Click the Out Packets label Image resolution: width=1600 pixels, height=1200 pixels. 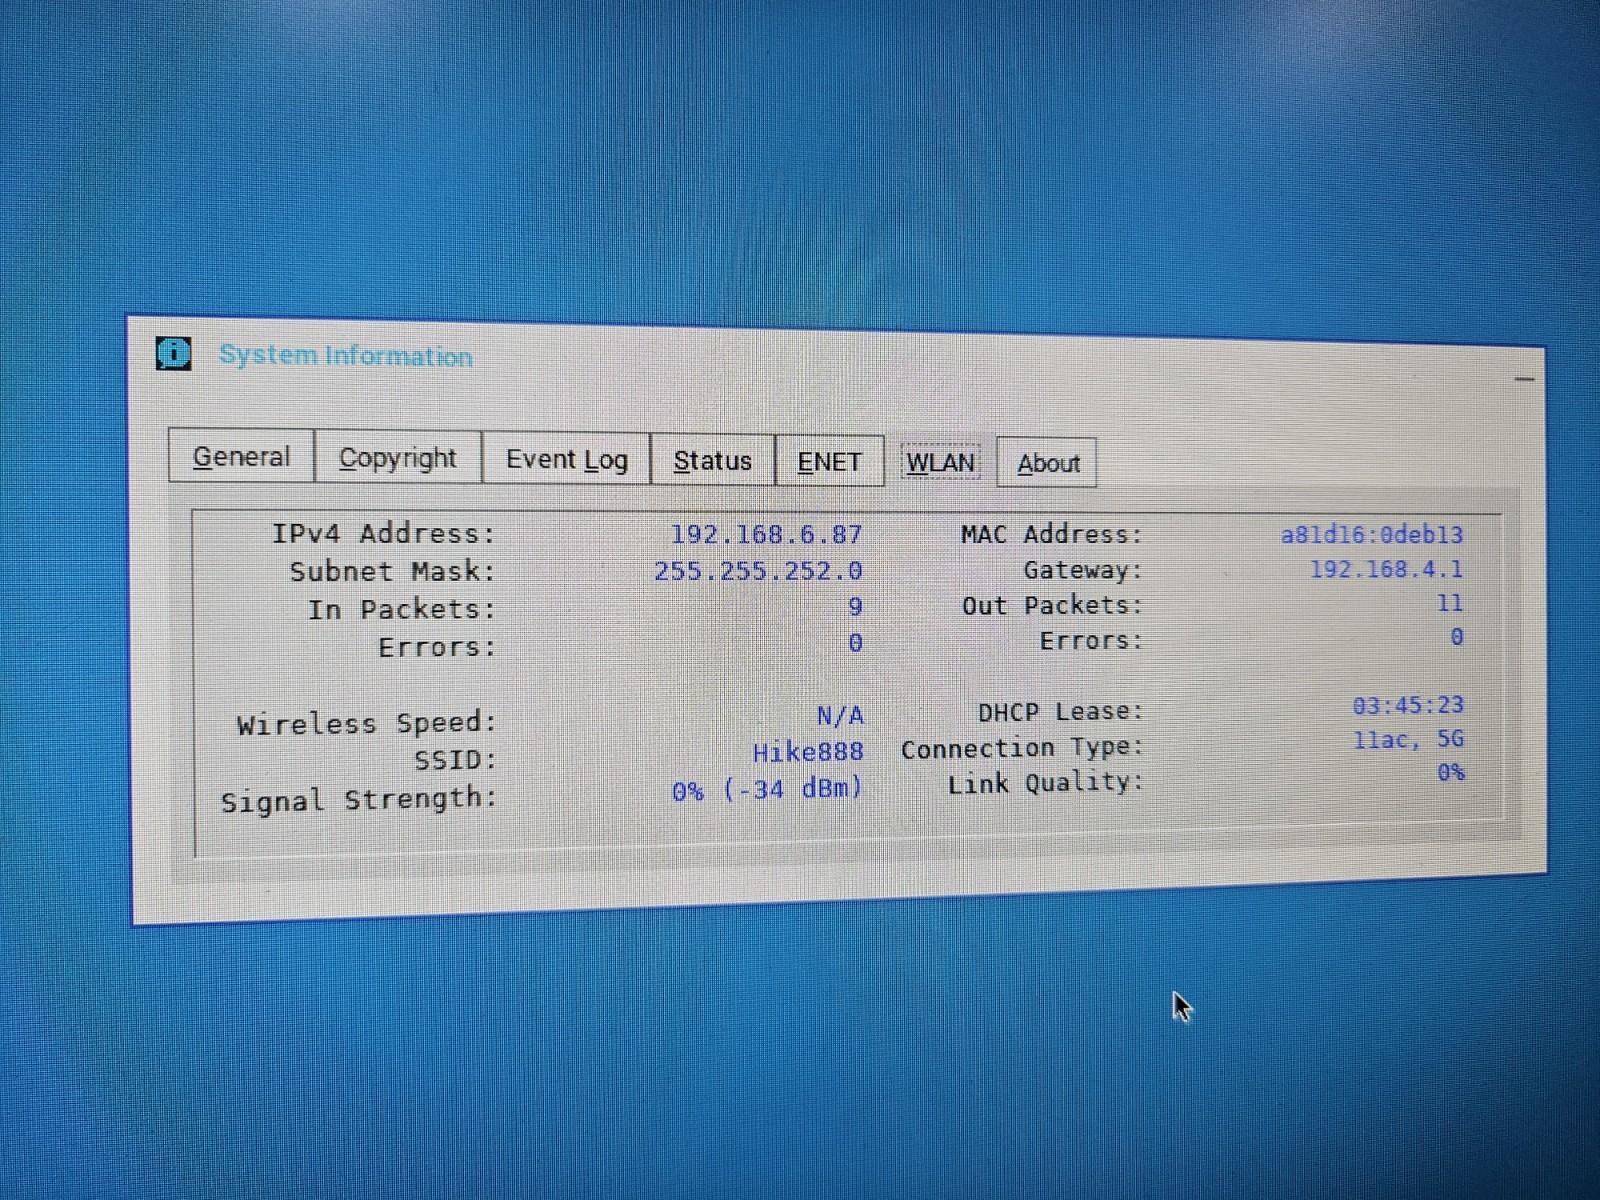[1052, 605]
